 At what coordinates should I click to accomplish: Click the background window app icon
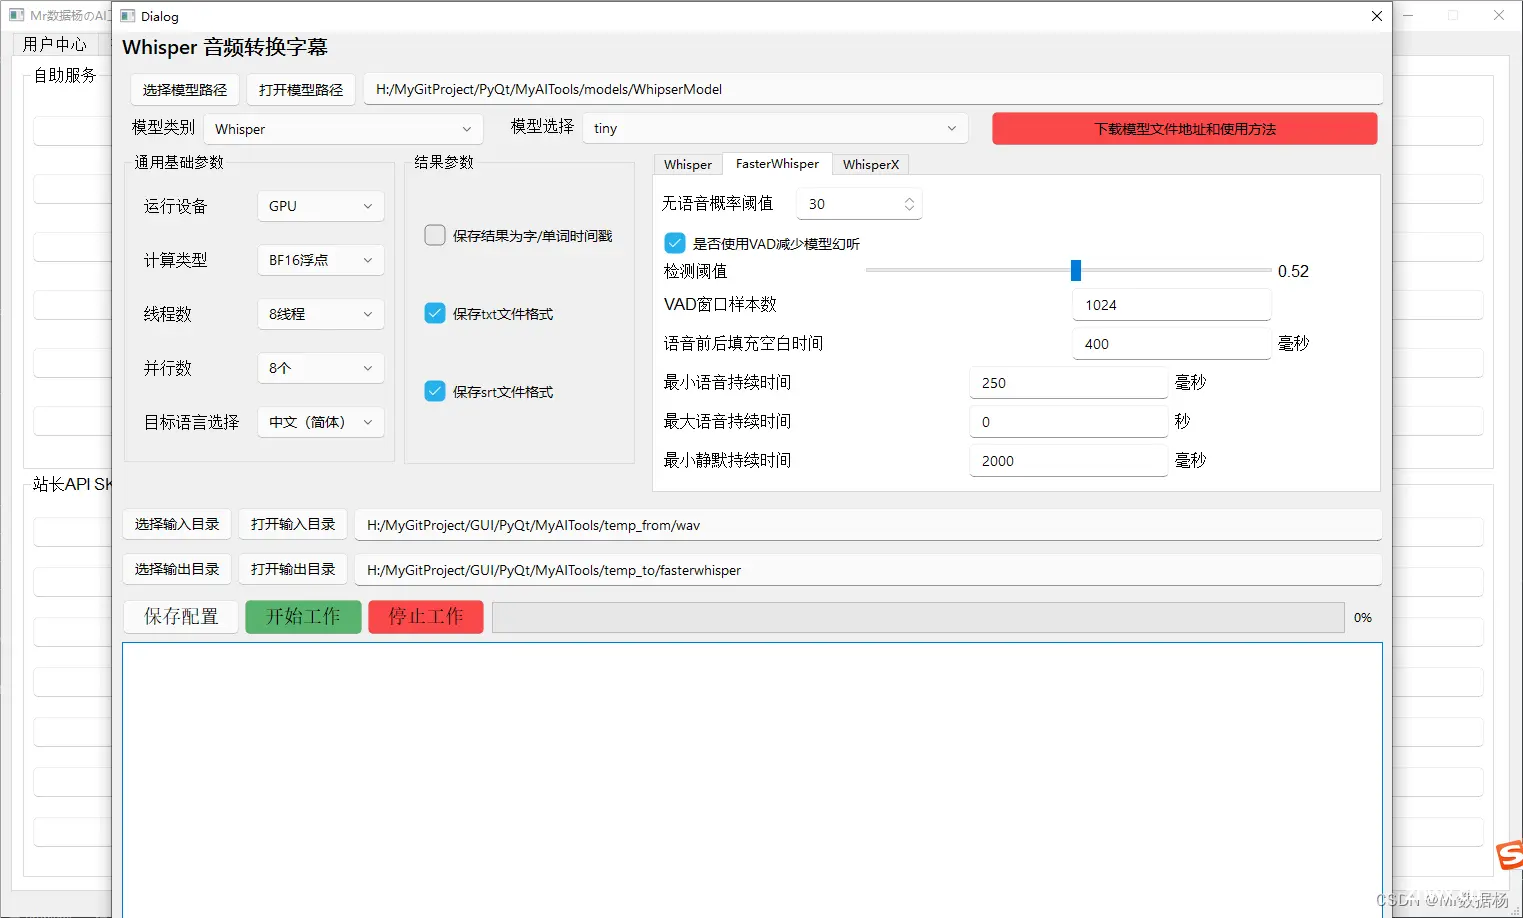(x=17, y=15)
